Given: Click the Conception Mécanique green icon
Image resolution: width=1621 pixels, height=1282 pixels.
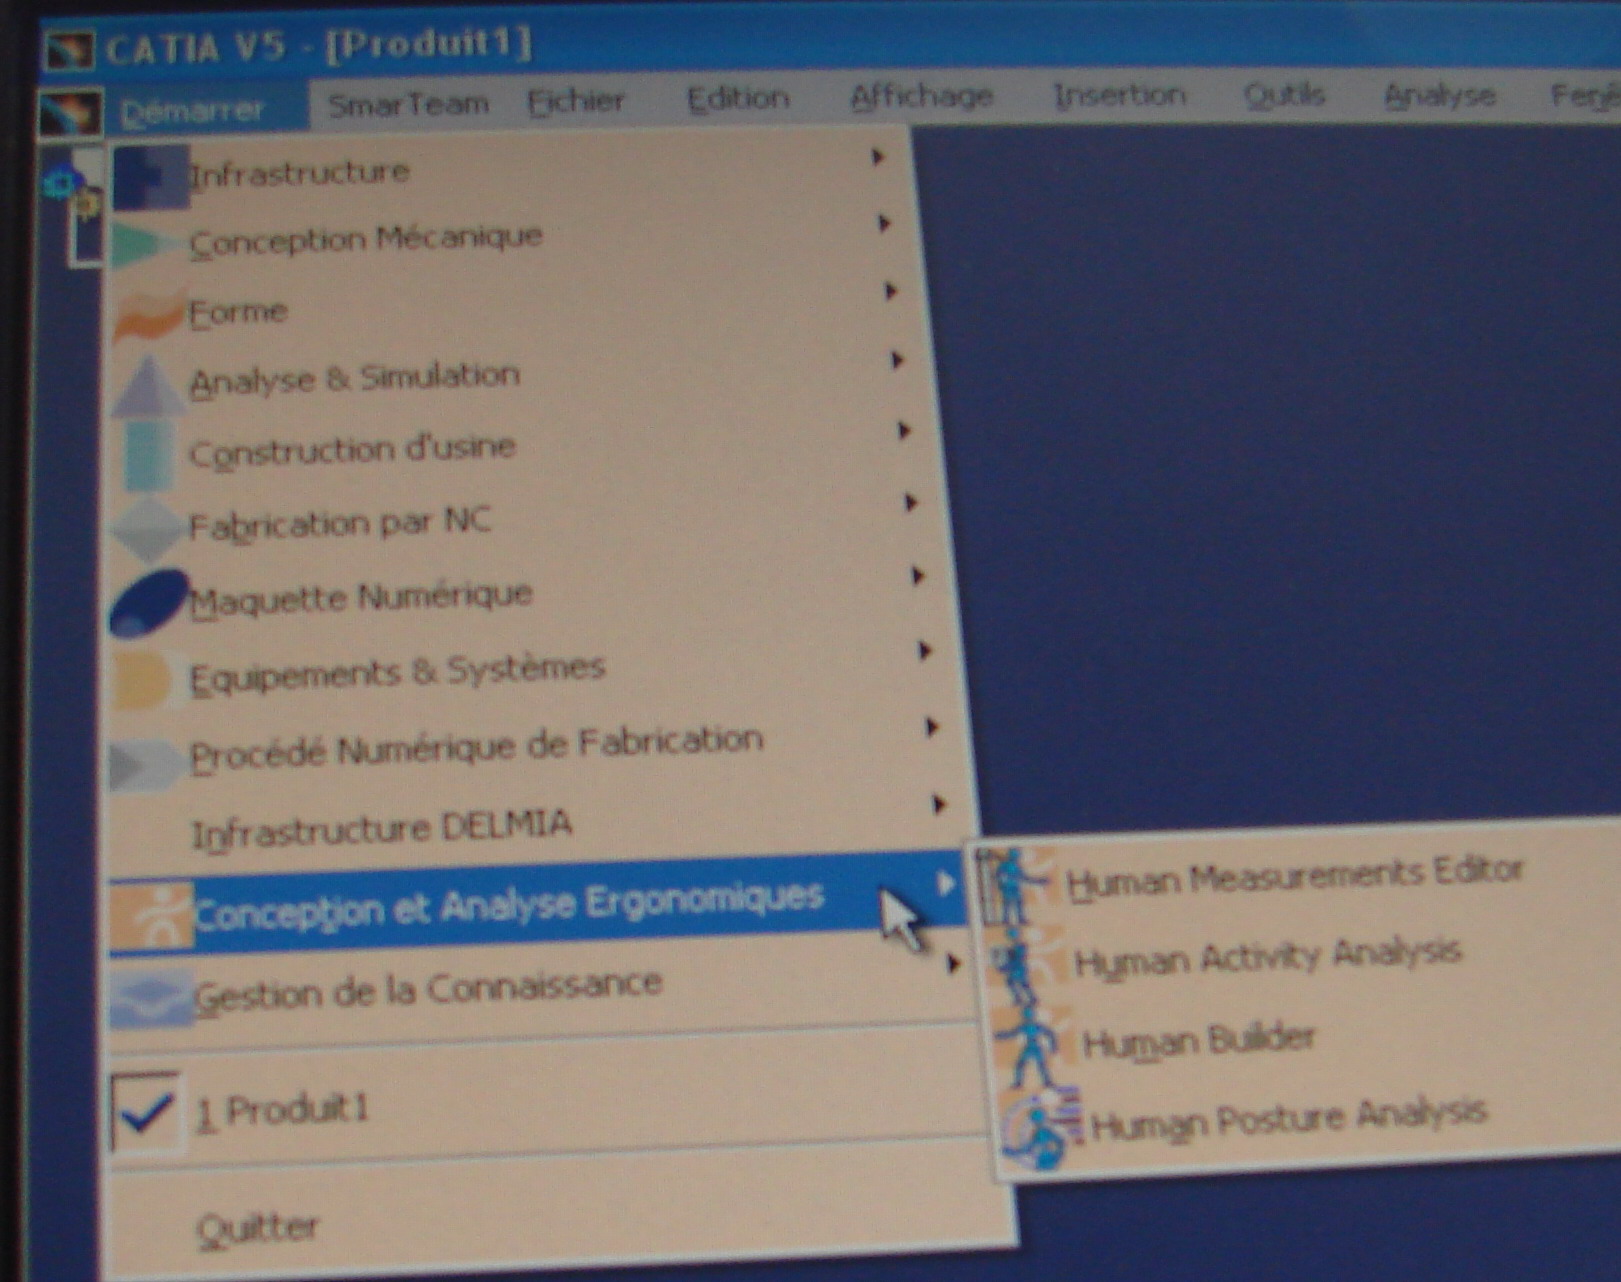Looking at the screenshot, I should pyautogui.click(x=145, y=245).
